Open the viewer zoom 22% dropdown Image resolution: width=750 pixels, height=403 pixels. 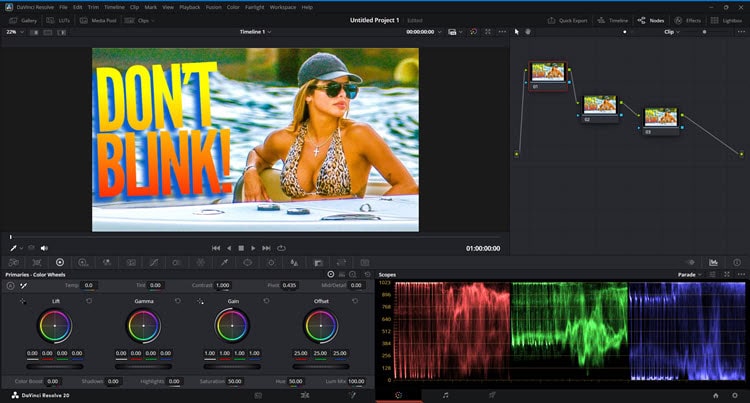14,32
